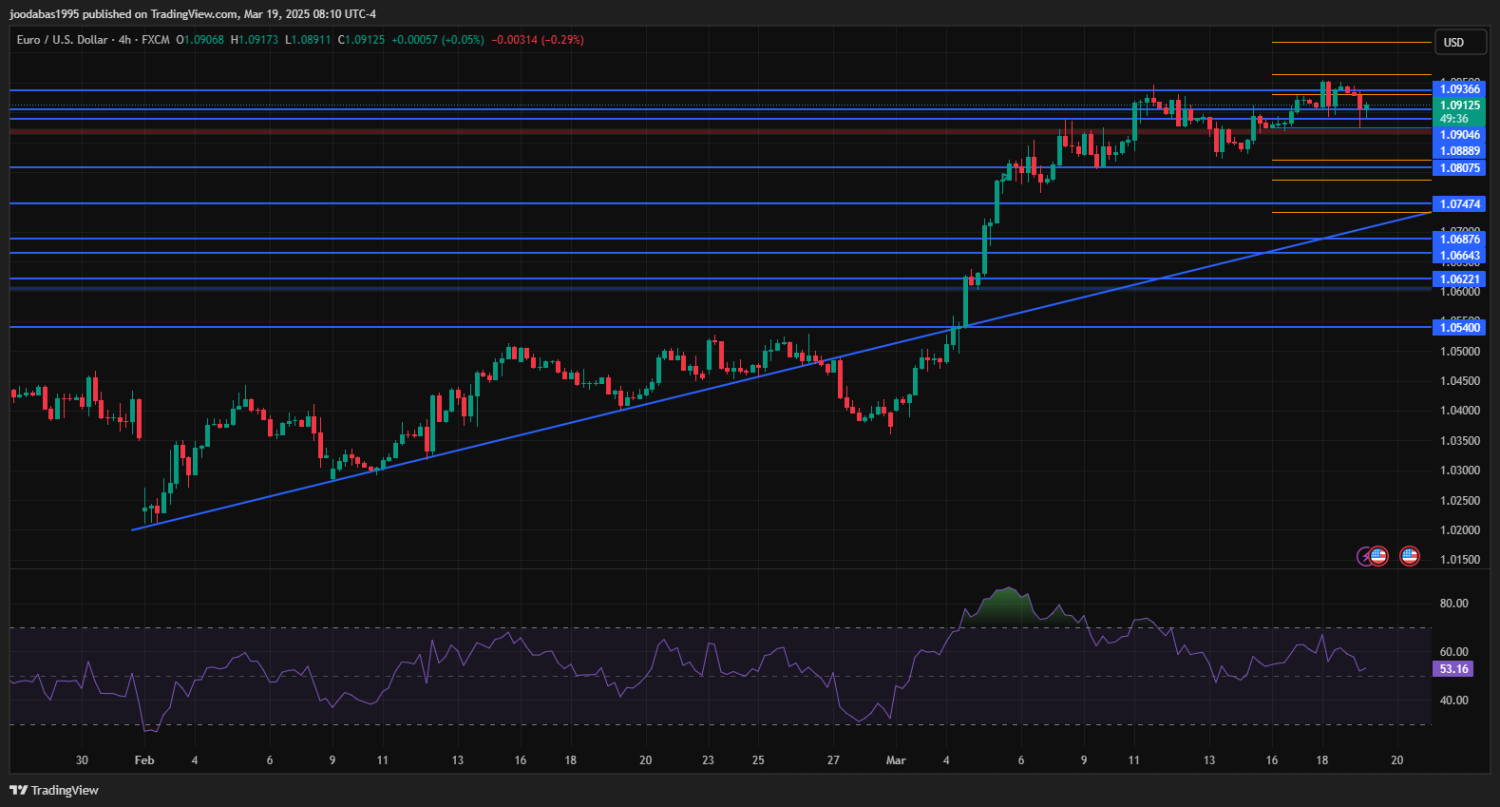Open the rightmost US flag economic event

(x=1409, y=555)
